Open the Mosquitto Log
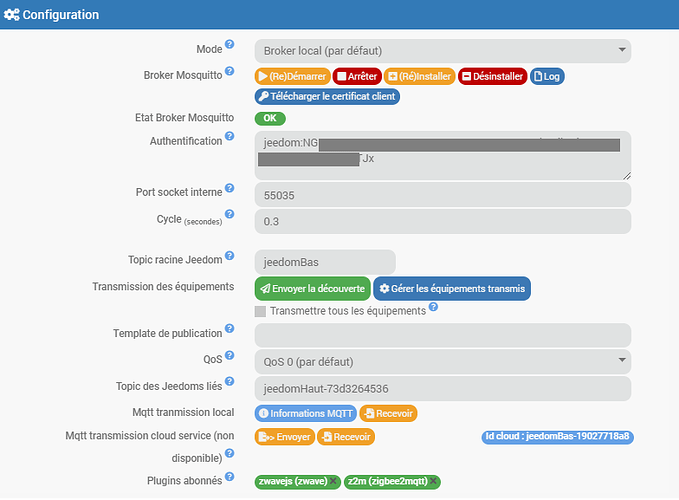This screenshot has width=679, height=500. tap(547, 76)
